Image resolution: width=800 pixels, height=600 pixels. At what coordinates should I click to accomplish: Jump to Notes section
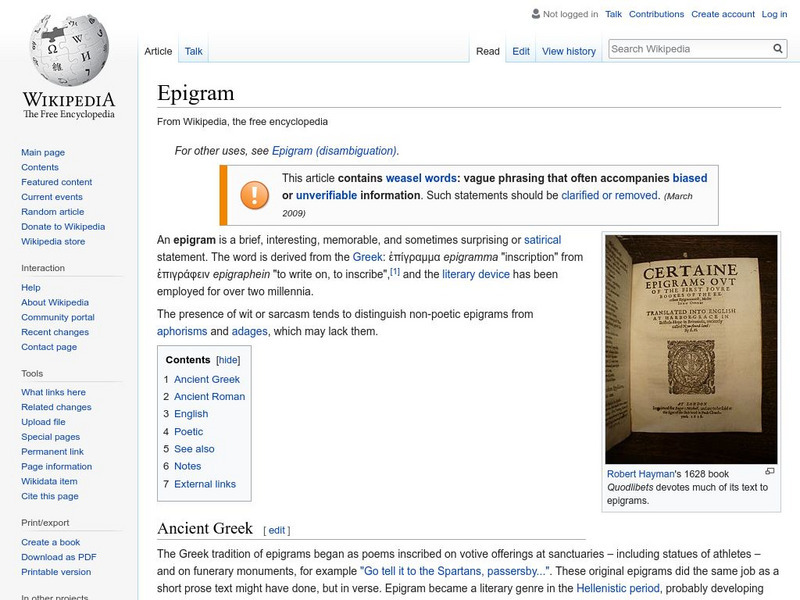pos(187,466)
